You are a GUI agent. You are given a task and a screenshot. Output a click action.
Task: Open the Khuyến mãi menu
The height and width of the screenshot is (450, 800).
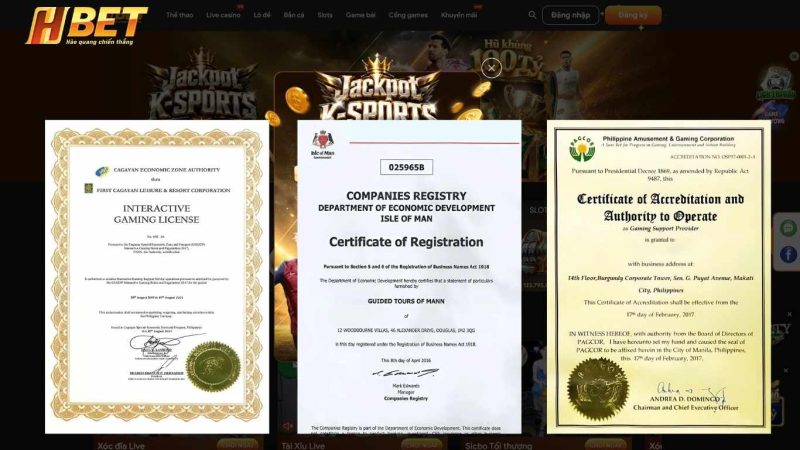click(x=459, y=15)
